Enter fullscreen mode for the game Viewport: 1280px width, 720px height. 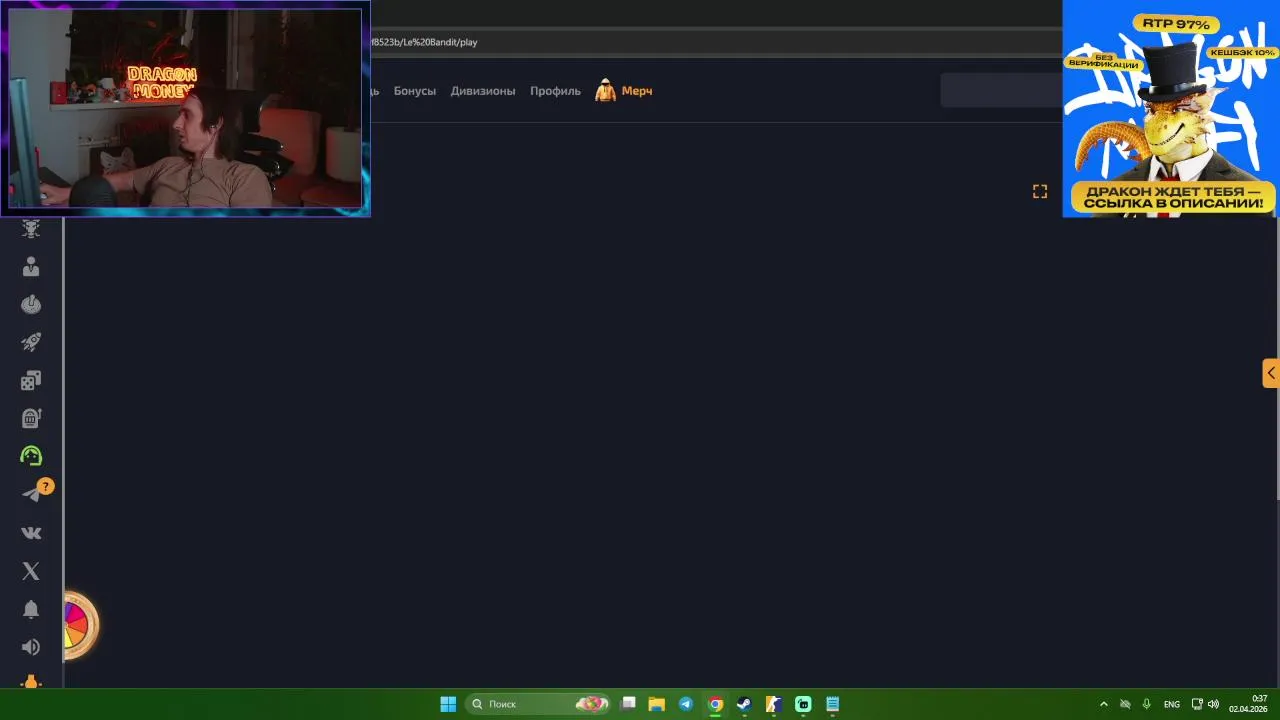pos(1040,191)
